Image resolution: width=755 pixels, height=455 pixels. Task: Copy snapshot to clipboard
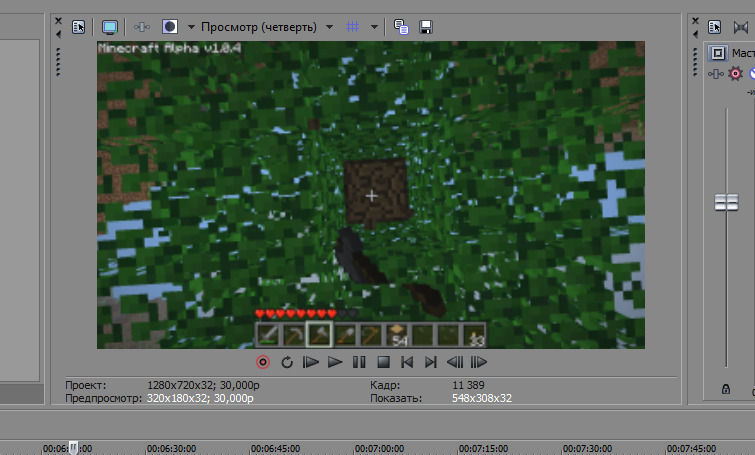(x=401, y=27)
